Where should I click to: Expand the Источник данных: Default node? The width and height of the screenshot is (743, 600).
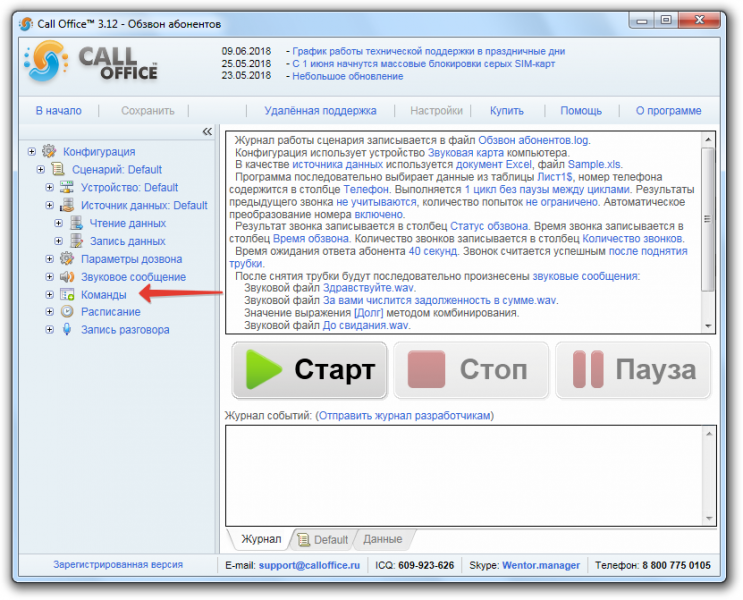[x=49, y=205]
